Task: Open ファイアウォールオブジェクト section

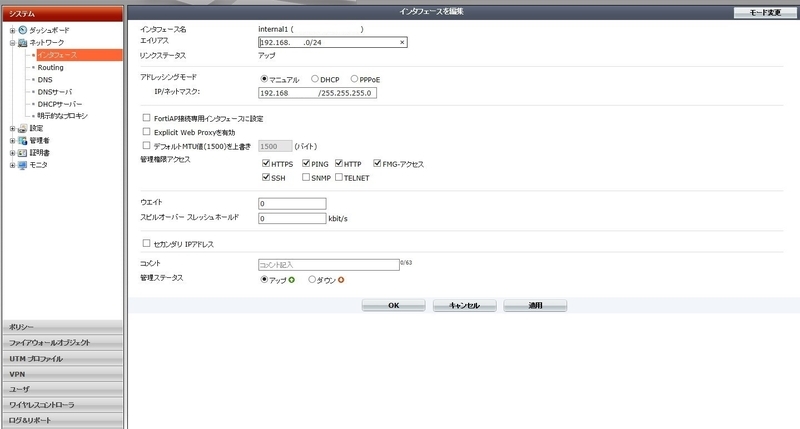Action: (x=63, y=343)
